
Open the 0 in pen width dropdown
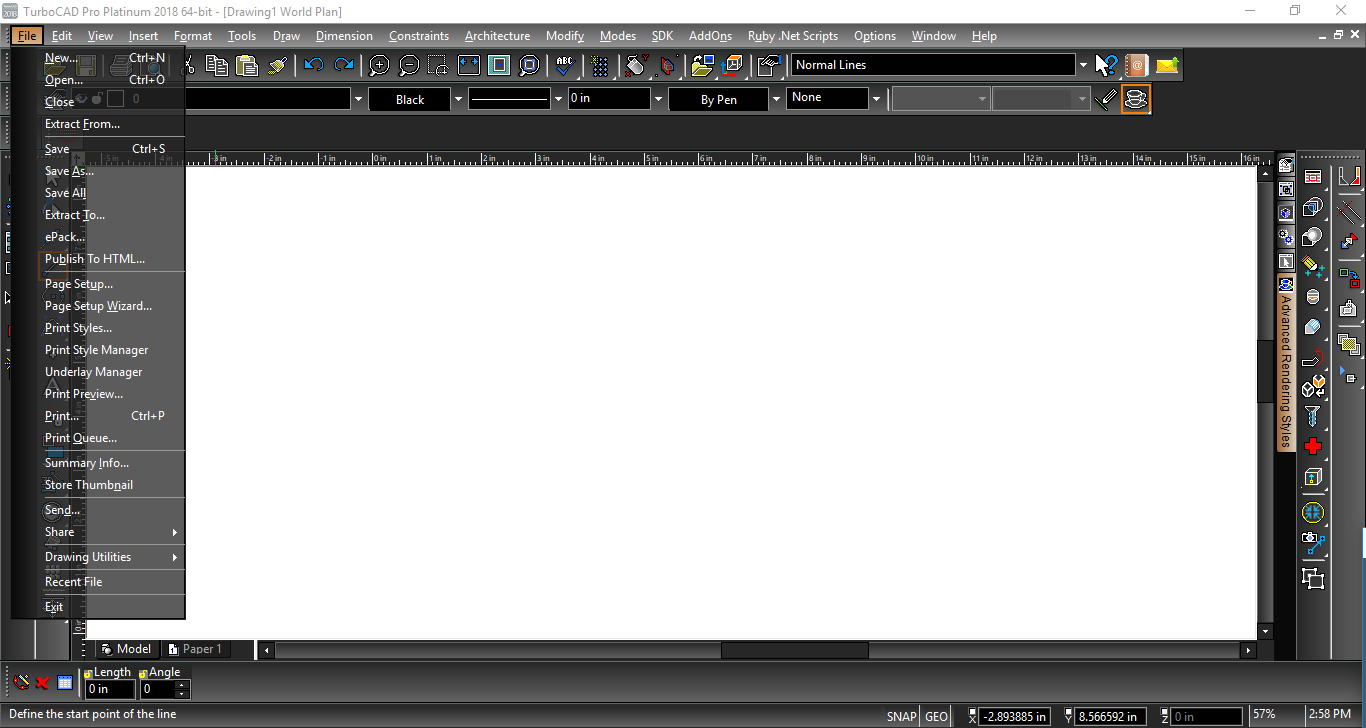(658, 99)
